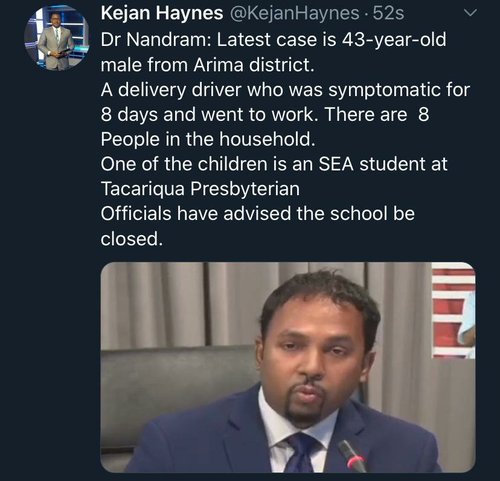The image size is (500, 481).
Task: Click the 'Dr Nandram: Latest case' line
Action: click(x=273, y=40)
